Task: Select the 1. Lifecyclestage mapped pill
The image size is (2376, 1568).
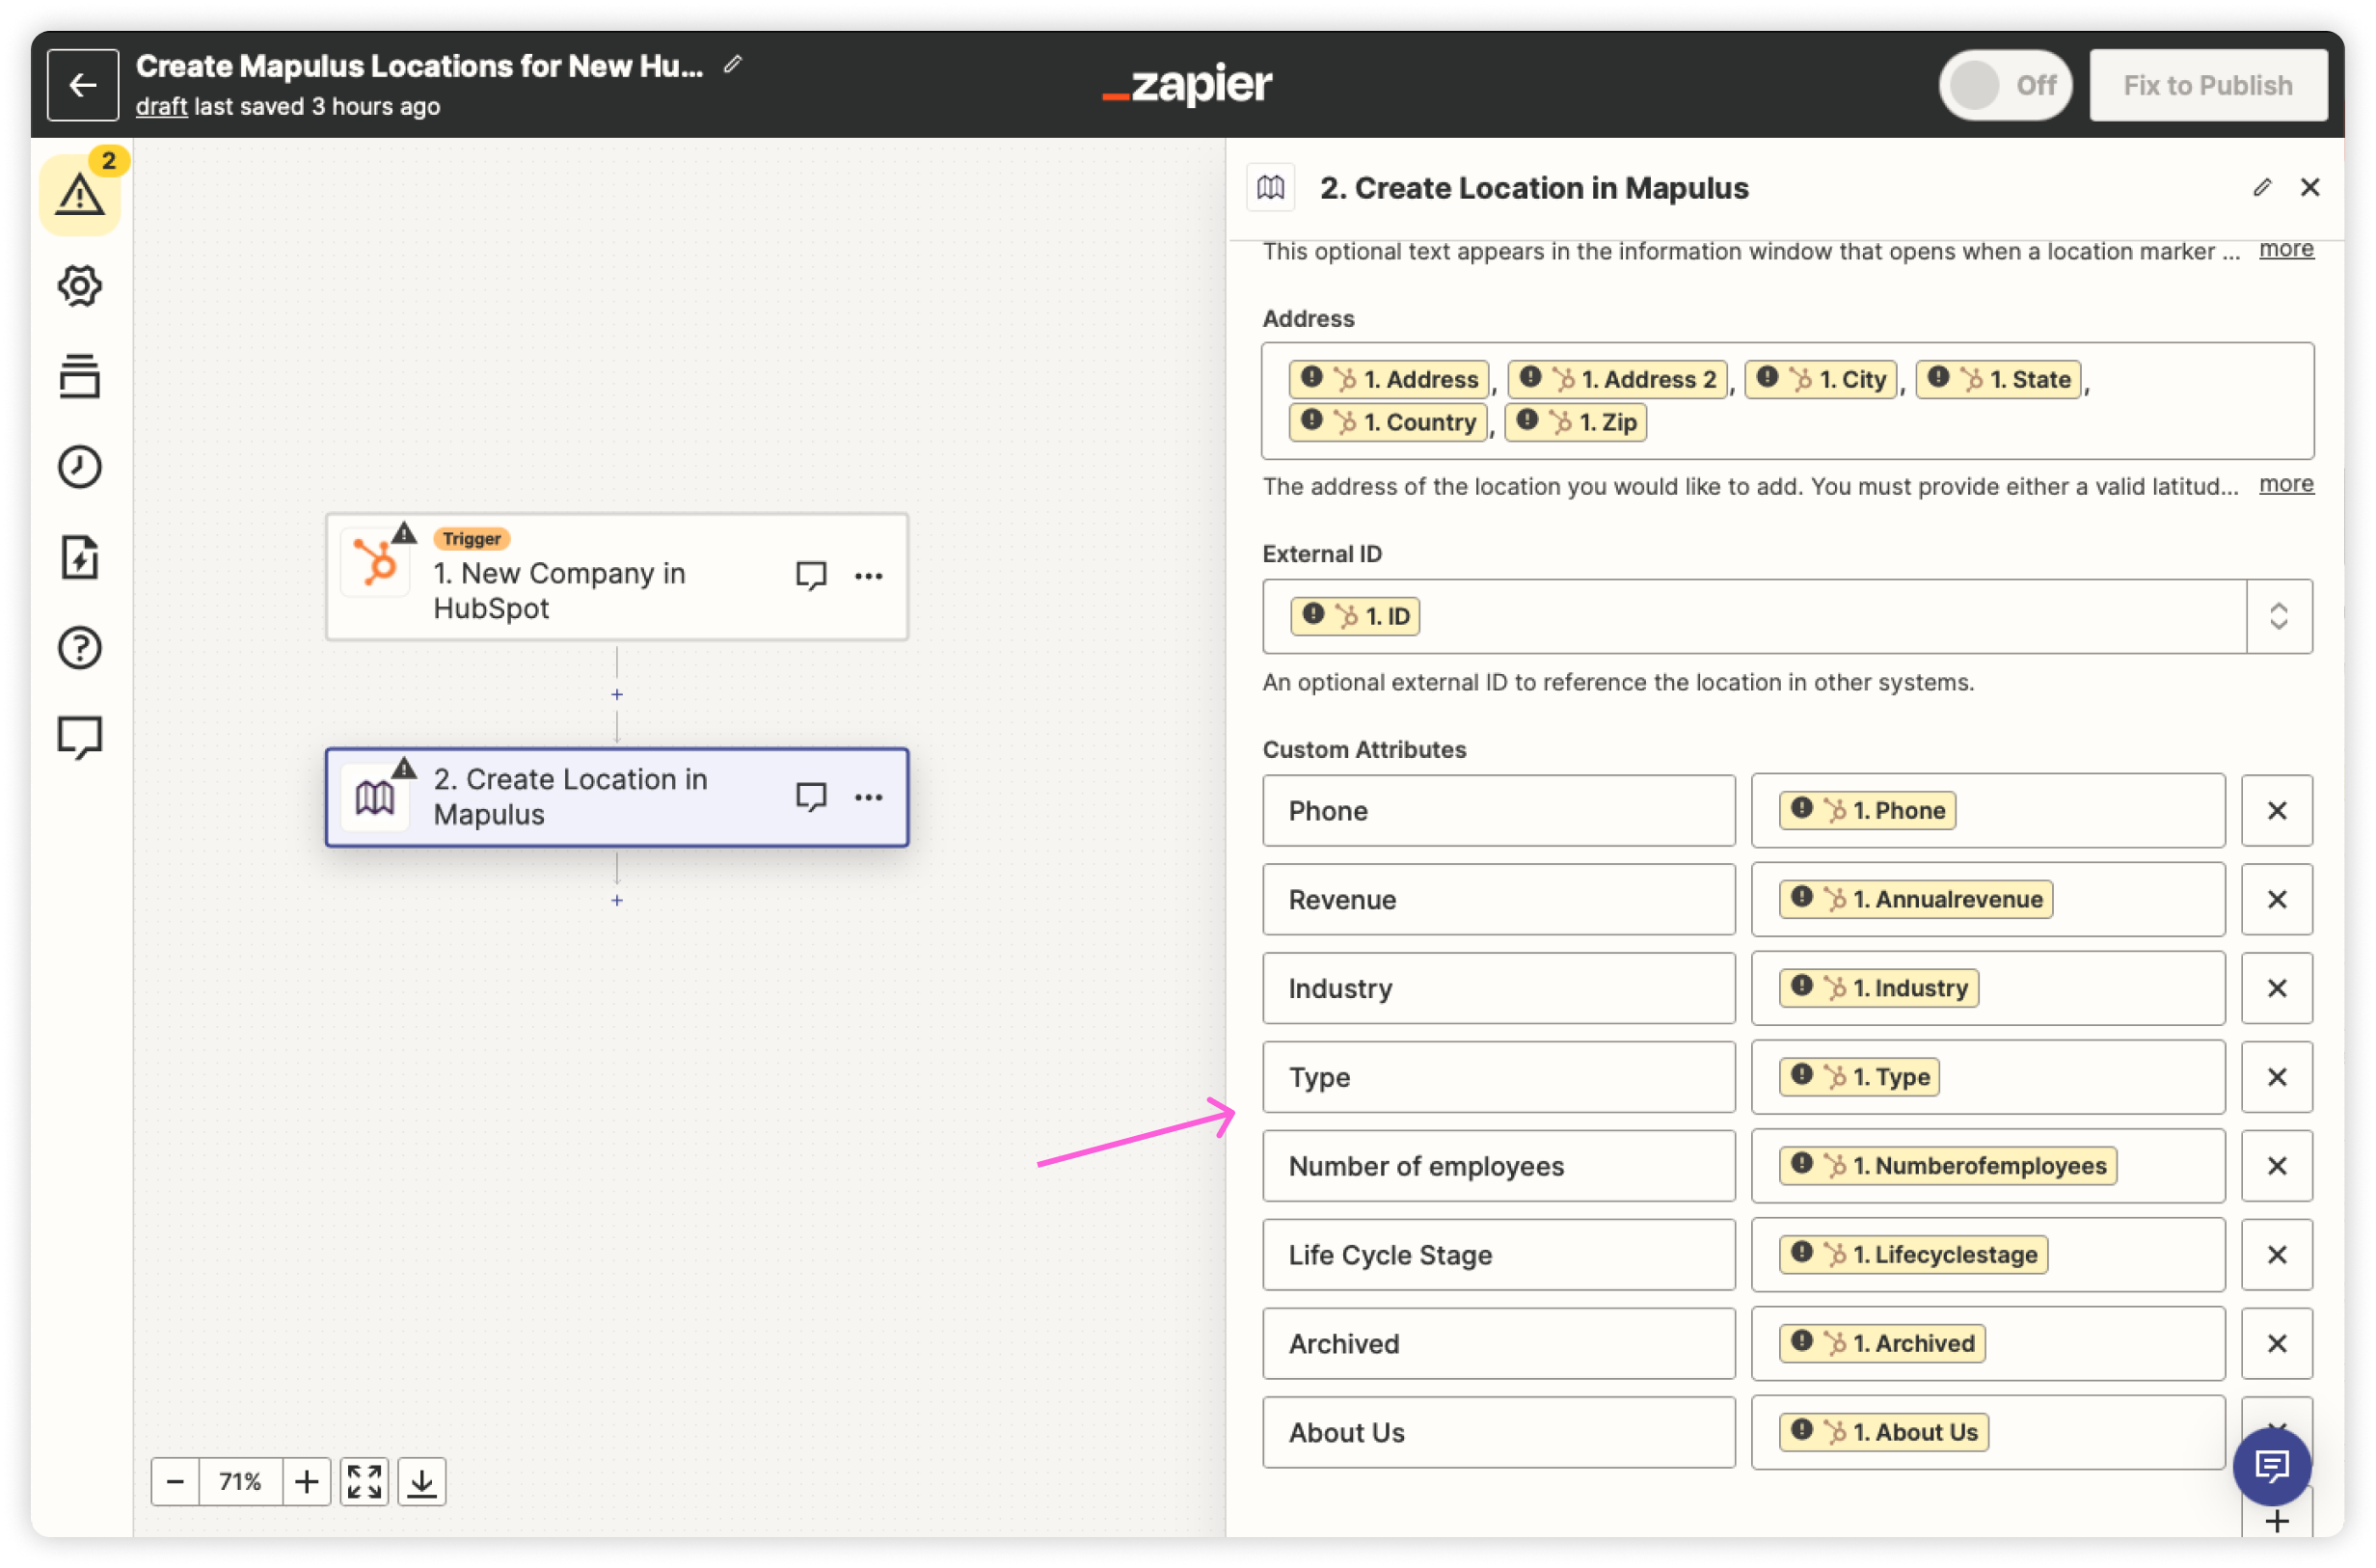Action: pos(1913,1256)
